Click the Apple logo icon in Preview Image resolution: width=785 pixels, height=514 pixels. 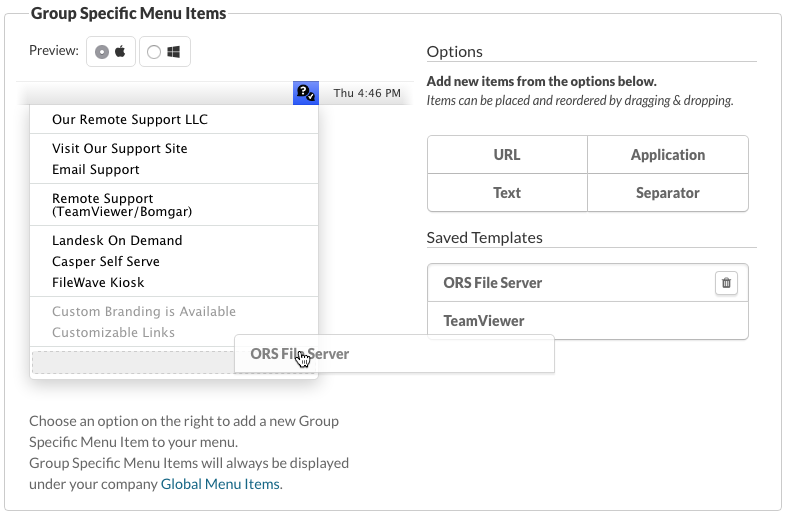coord(120,51)
